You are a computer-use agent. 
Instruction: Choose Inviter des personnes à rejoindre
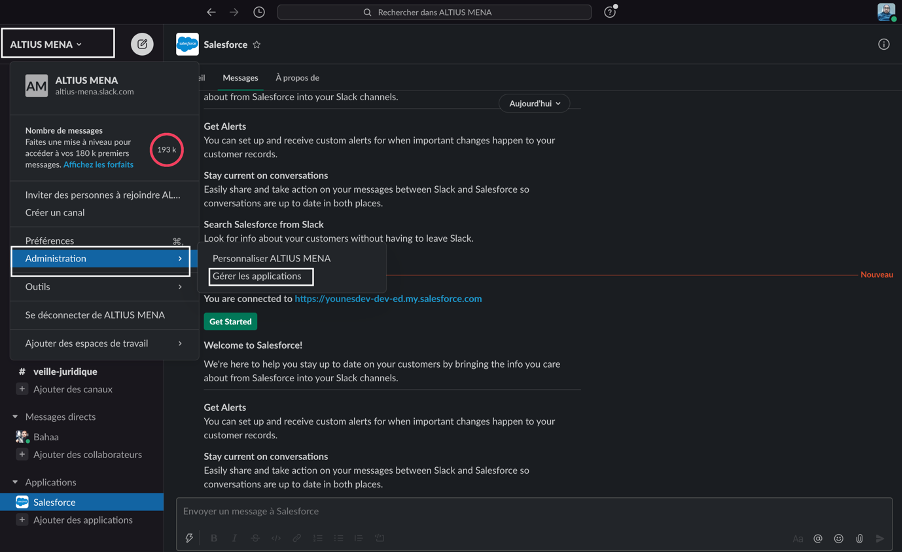[103, 195]
